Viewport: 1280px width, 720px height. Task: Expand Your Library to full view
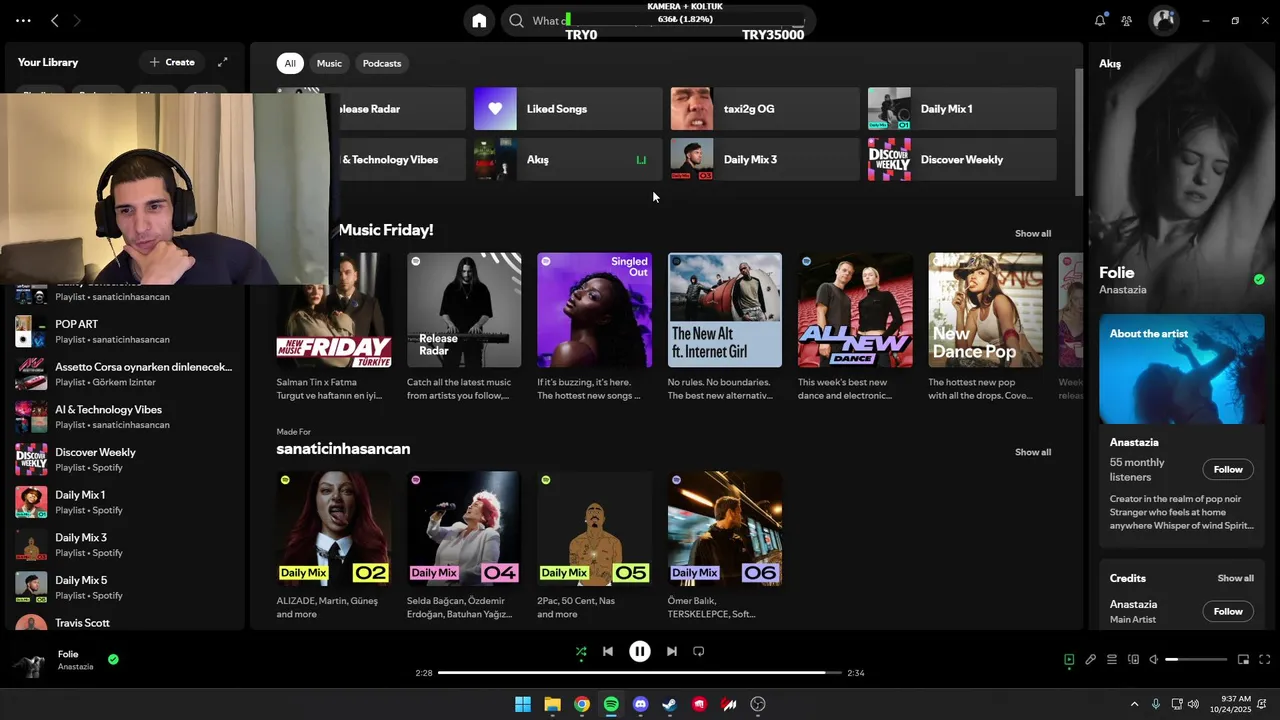tap(223, 62)
